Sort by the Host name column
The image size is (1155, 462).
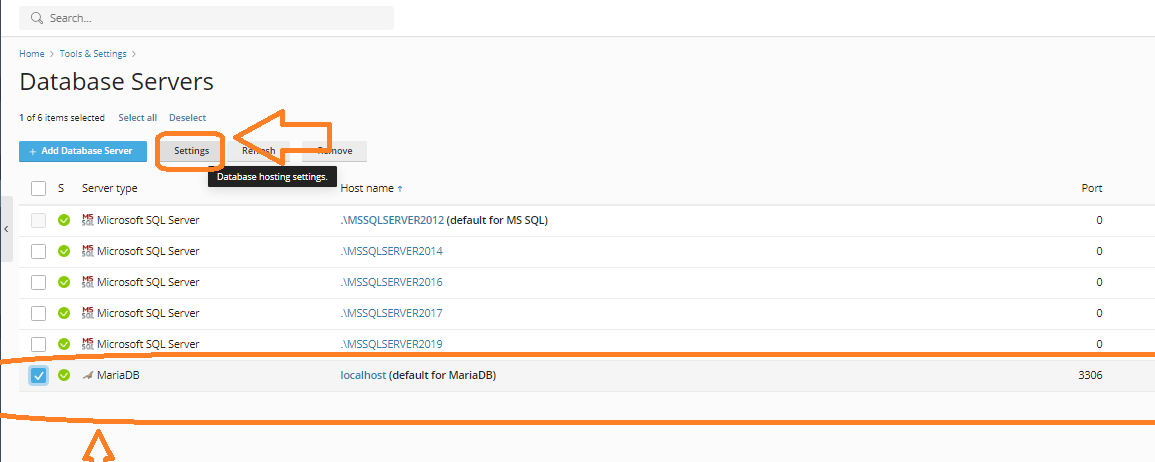coord(367,188)
